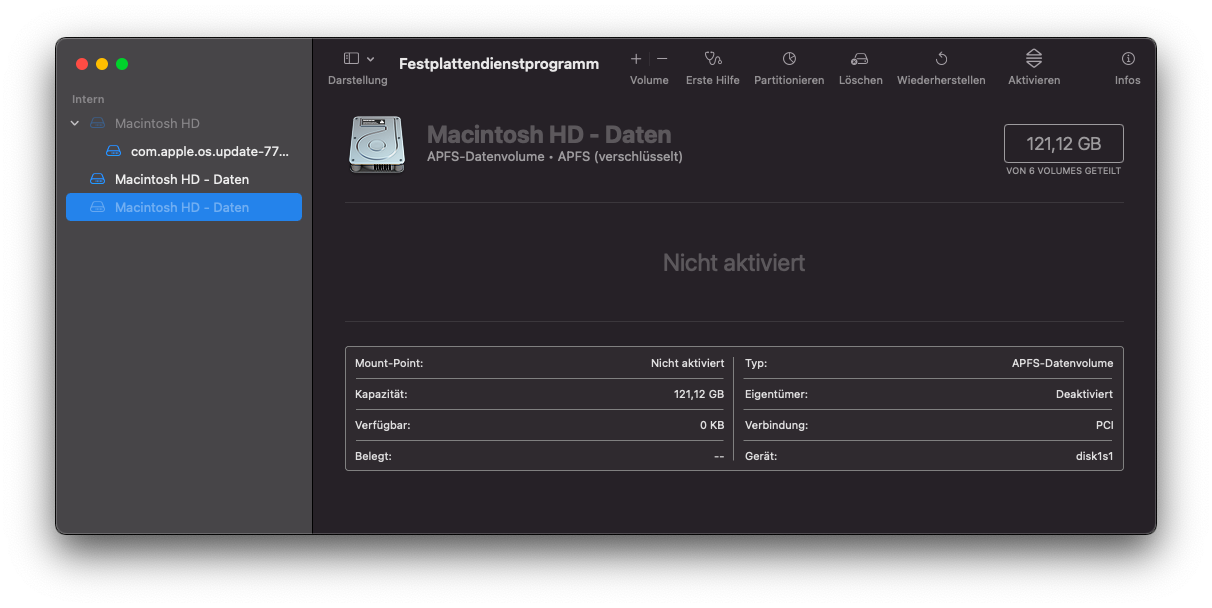
Task: Click the Intern sidebar section header
Action: click(x=88, y=99)
